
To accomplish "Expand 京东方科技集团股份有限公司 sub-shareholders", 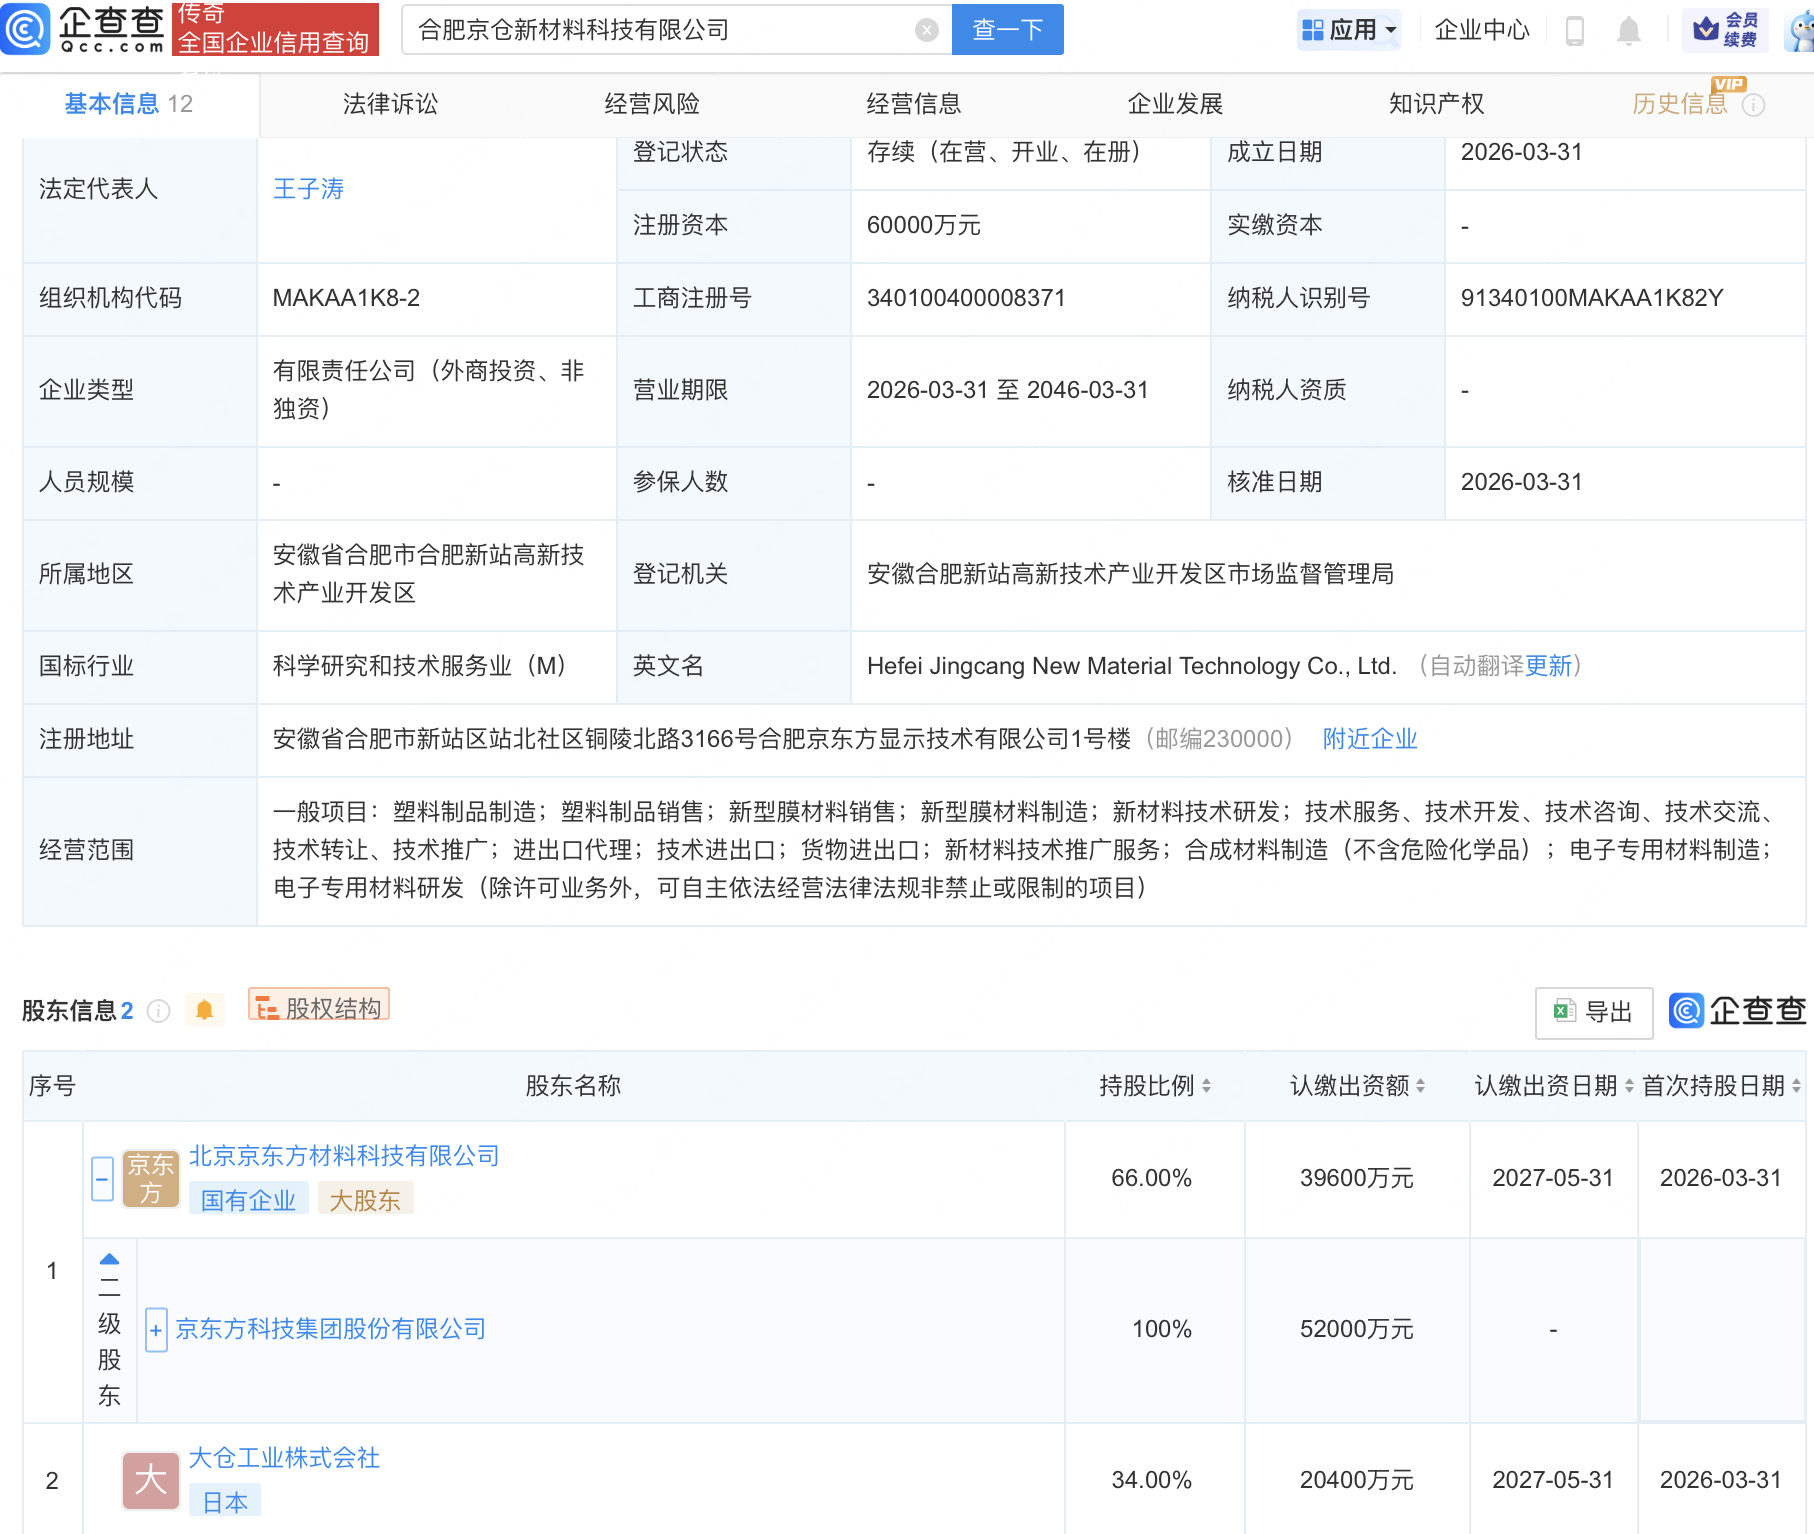I will pyautogui.click(x=156, y=1330).
